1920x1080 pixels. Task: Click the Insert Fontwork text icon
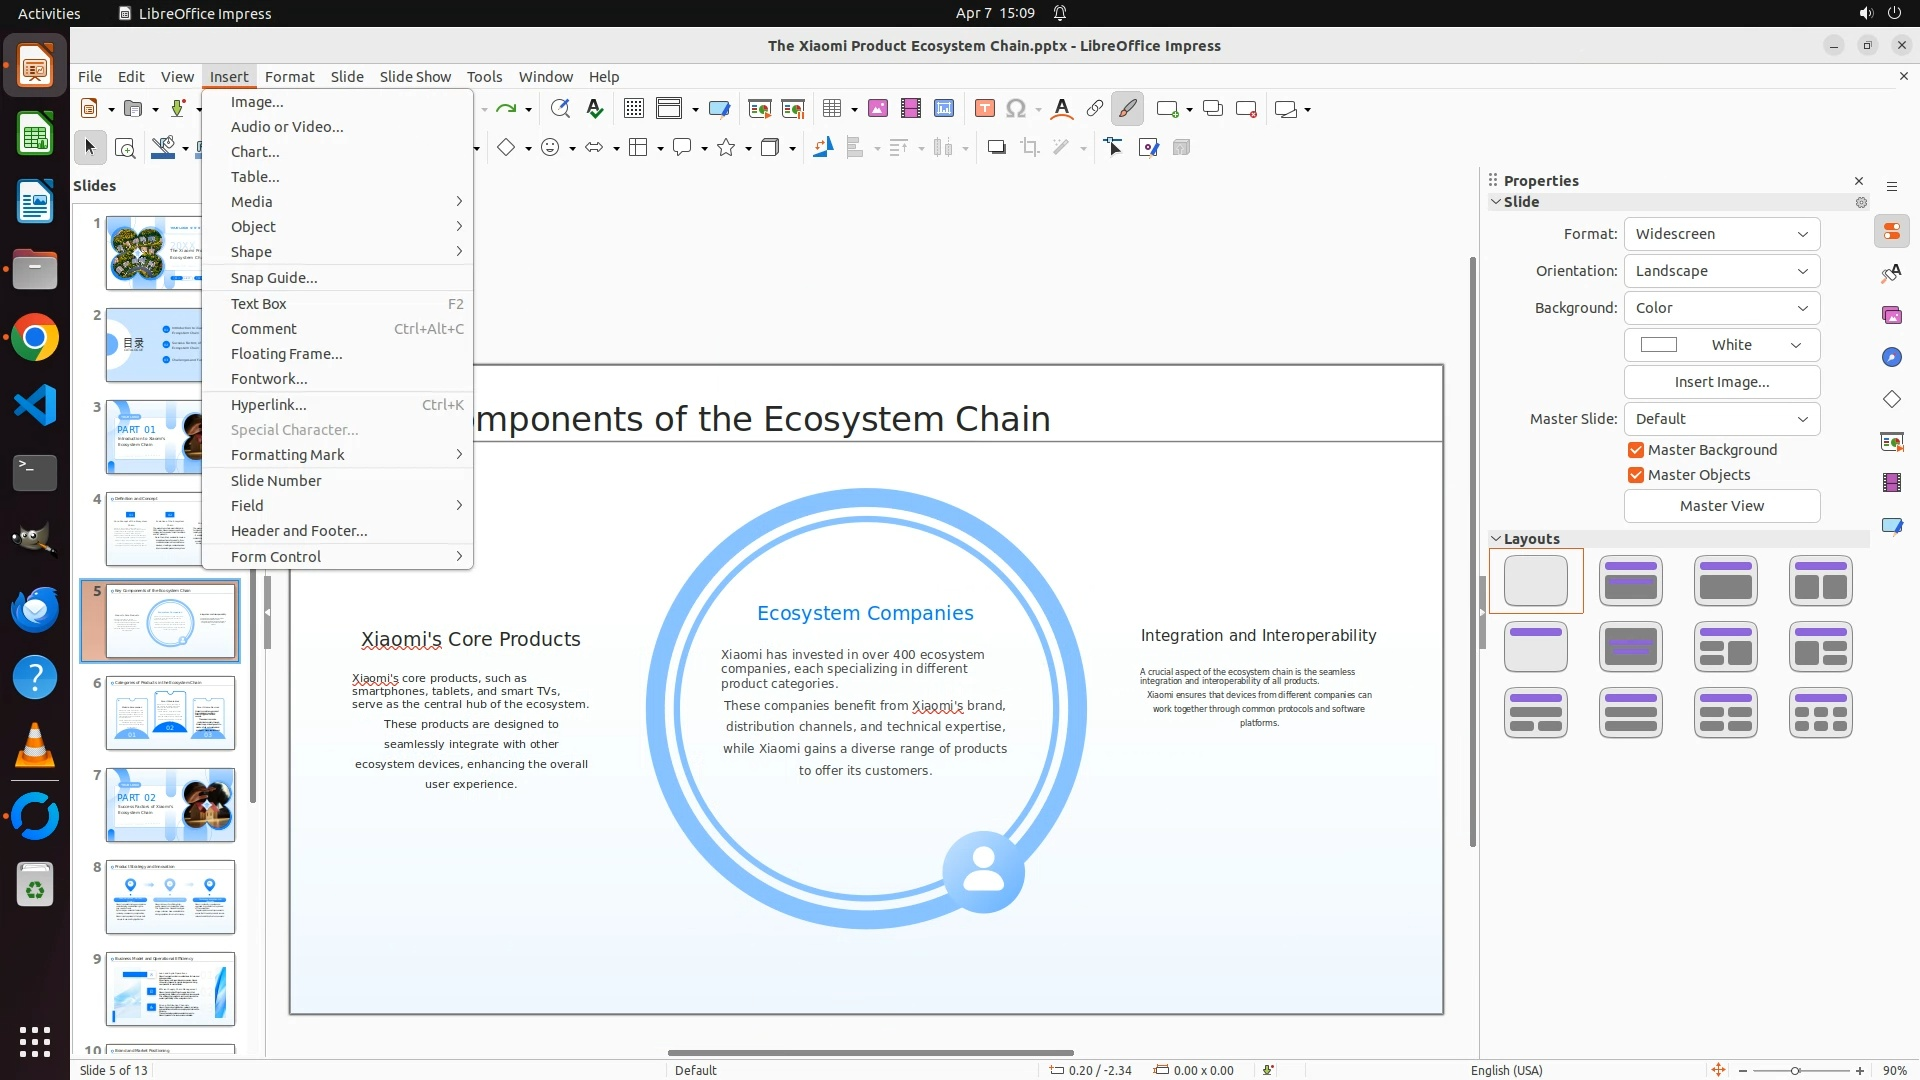(1062, 109)
